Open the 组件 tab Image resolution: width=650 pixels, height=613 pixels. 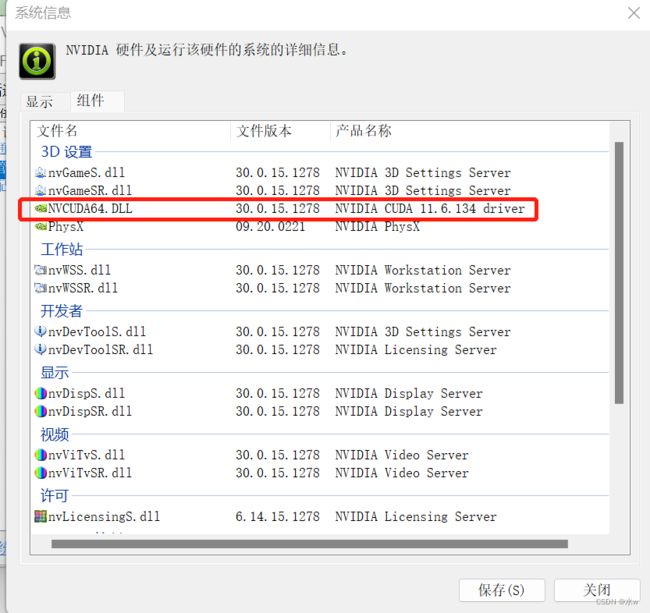tap(90, 101)
